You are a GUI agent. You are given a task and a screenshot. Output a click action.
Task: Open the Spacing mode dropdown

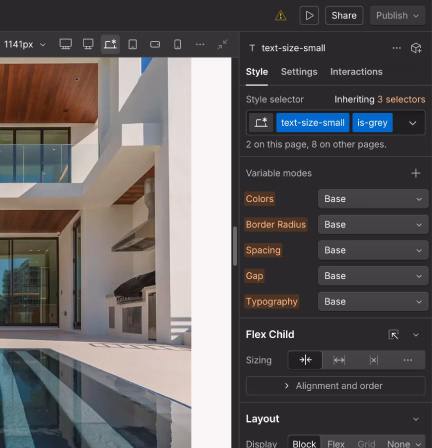click(373, 250)
